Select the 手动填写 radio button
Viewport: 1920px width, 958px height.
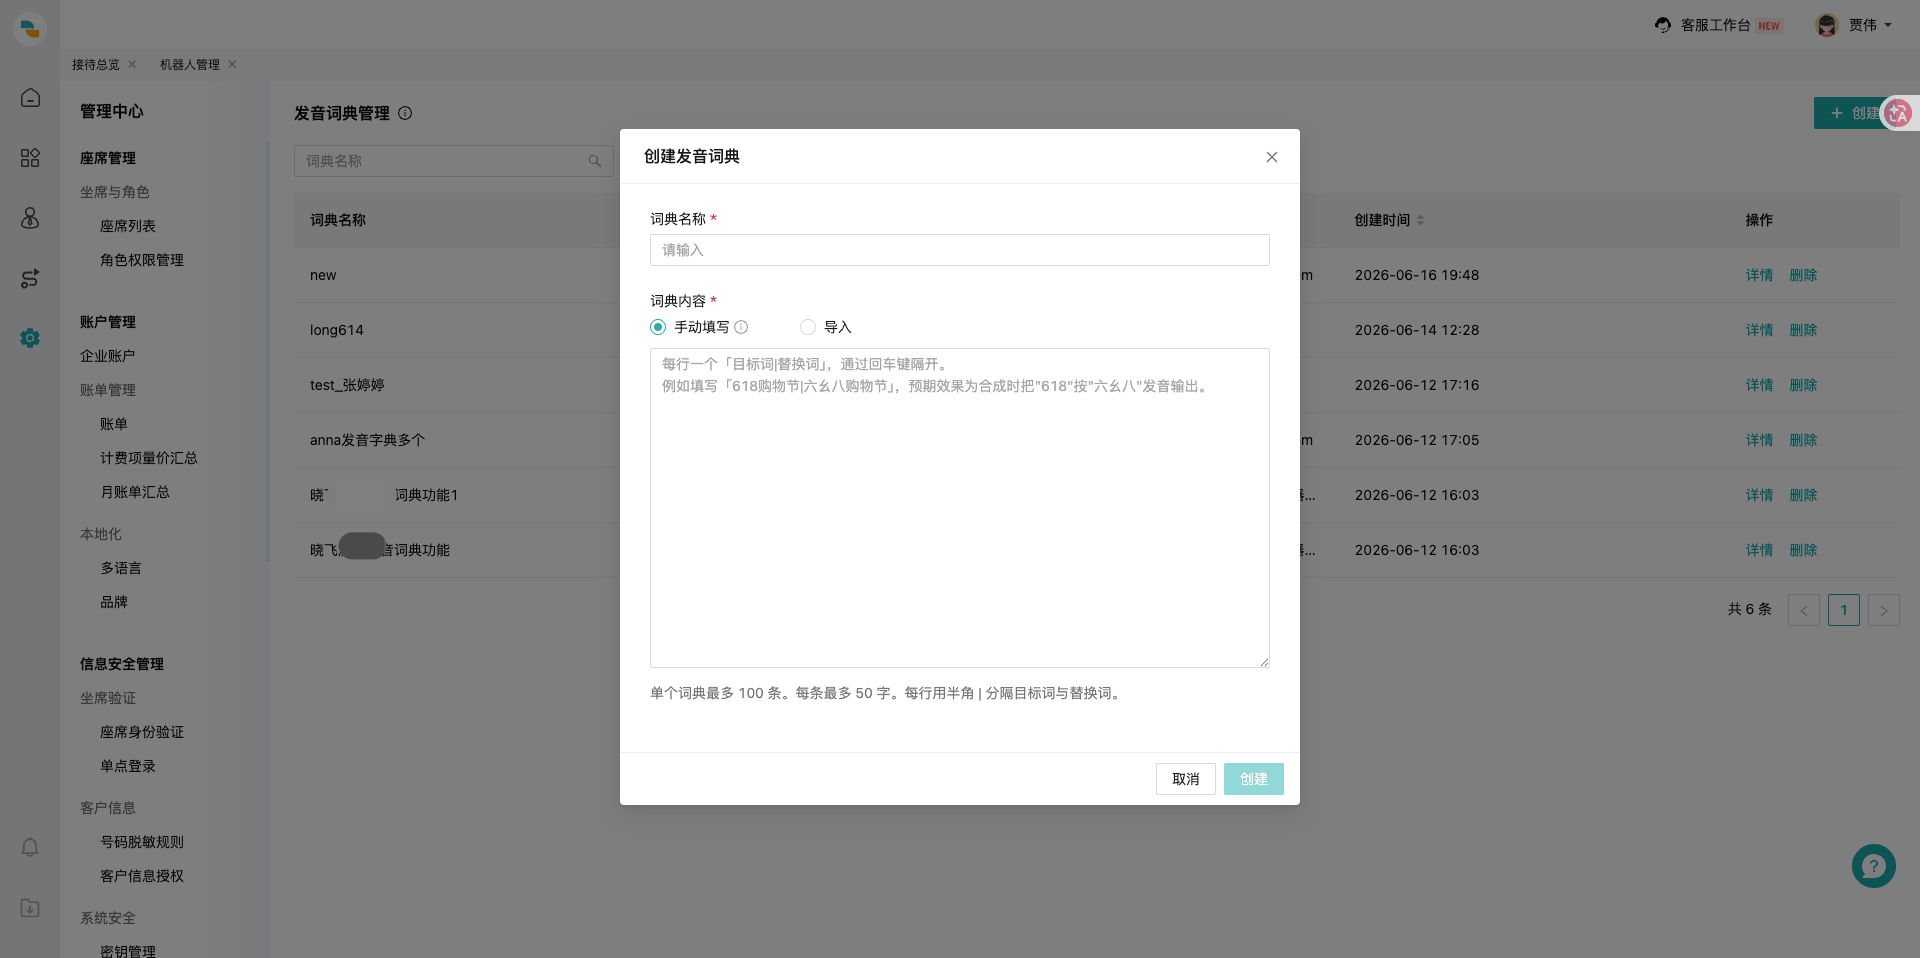click(658, 327)
